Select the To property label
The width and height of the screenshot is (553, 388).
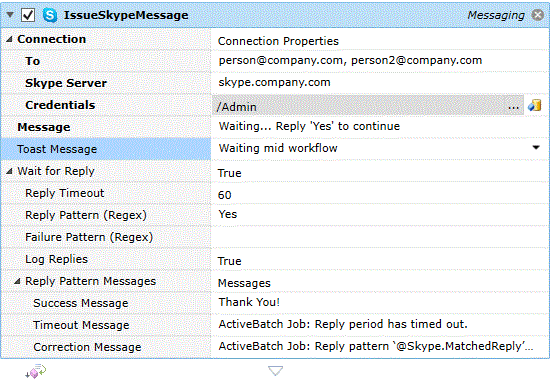32,61
